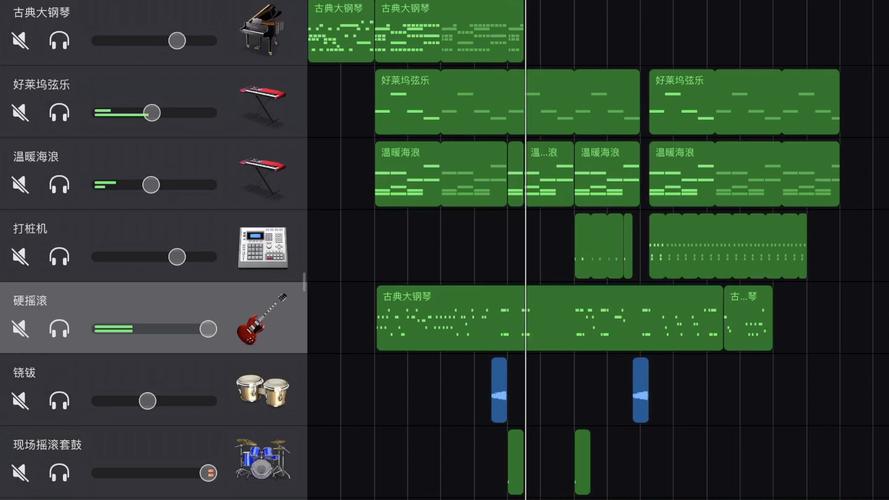
Task: Click the 铙钹 bongo drums icon
Action: [x=262, y=391]
